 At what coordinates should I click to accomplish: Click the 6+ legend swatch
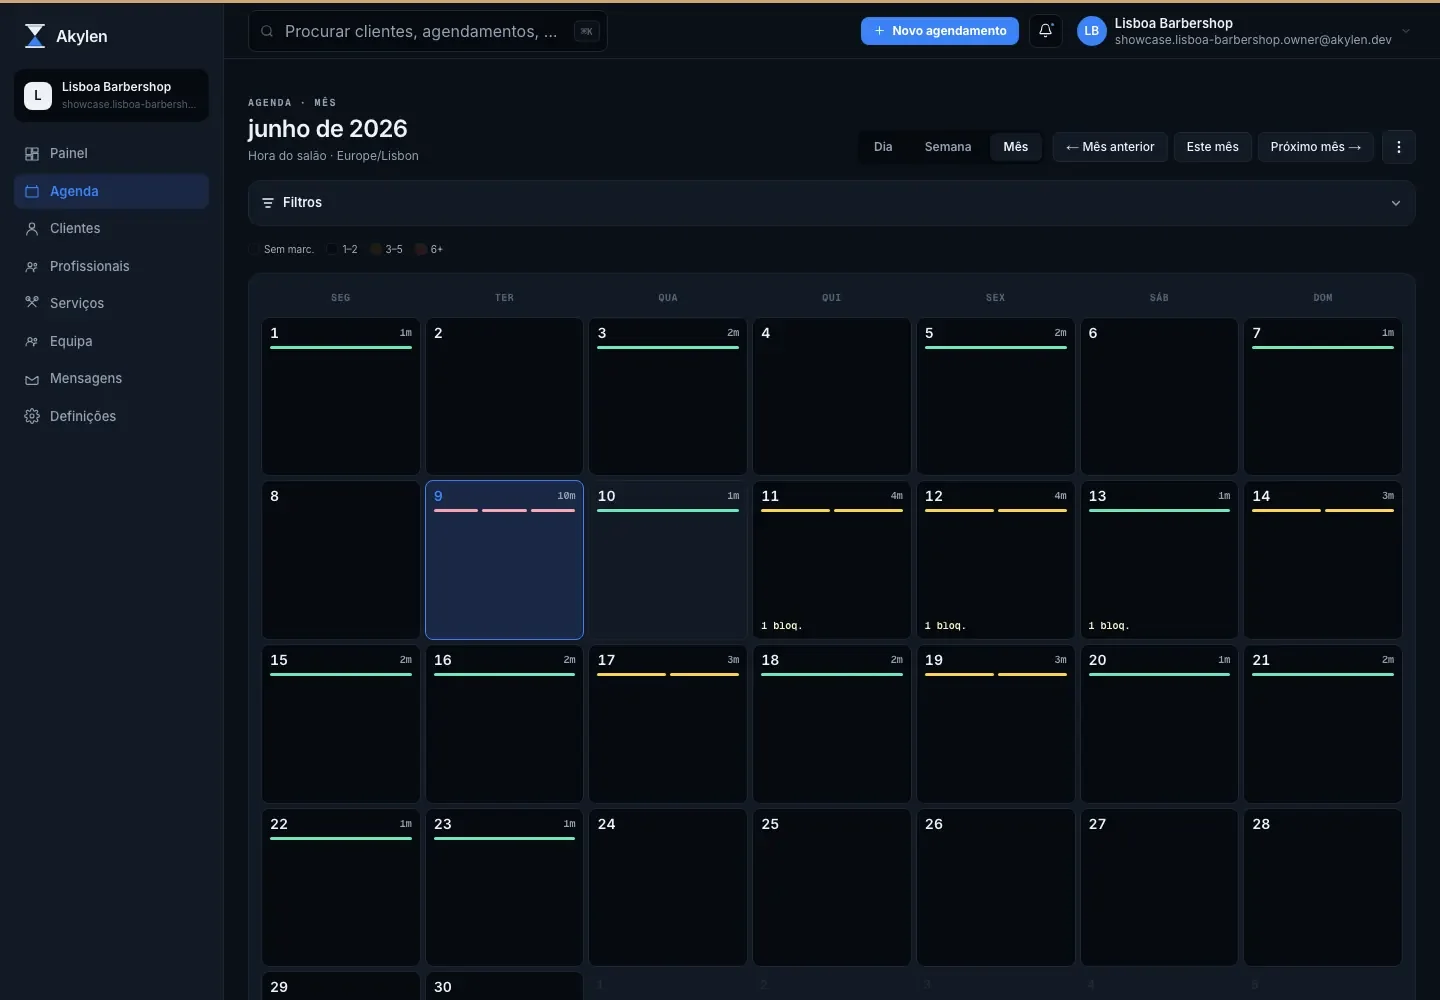pyautogui.click(x=421, y=249)
